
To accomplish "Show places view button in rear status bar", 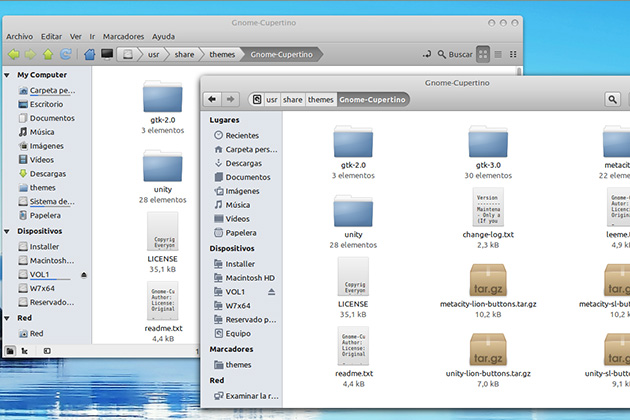I will tap(10, 351).
